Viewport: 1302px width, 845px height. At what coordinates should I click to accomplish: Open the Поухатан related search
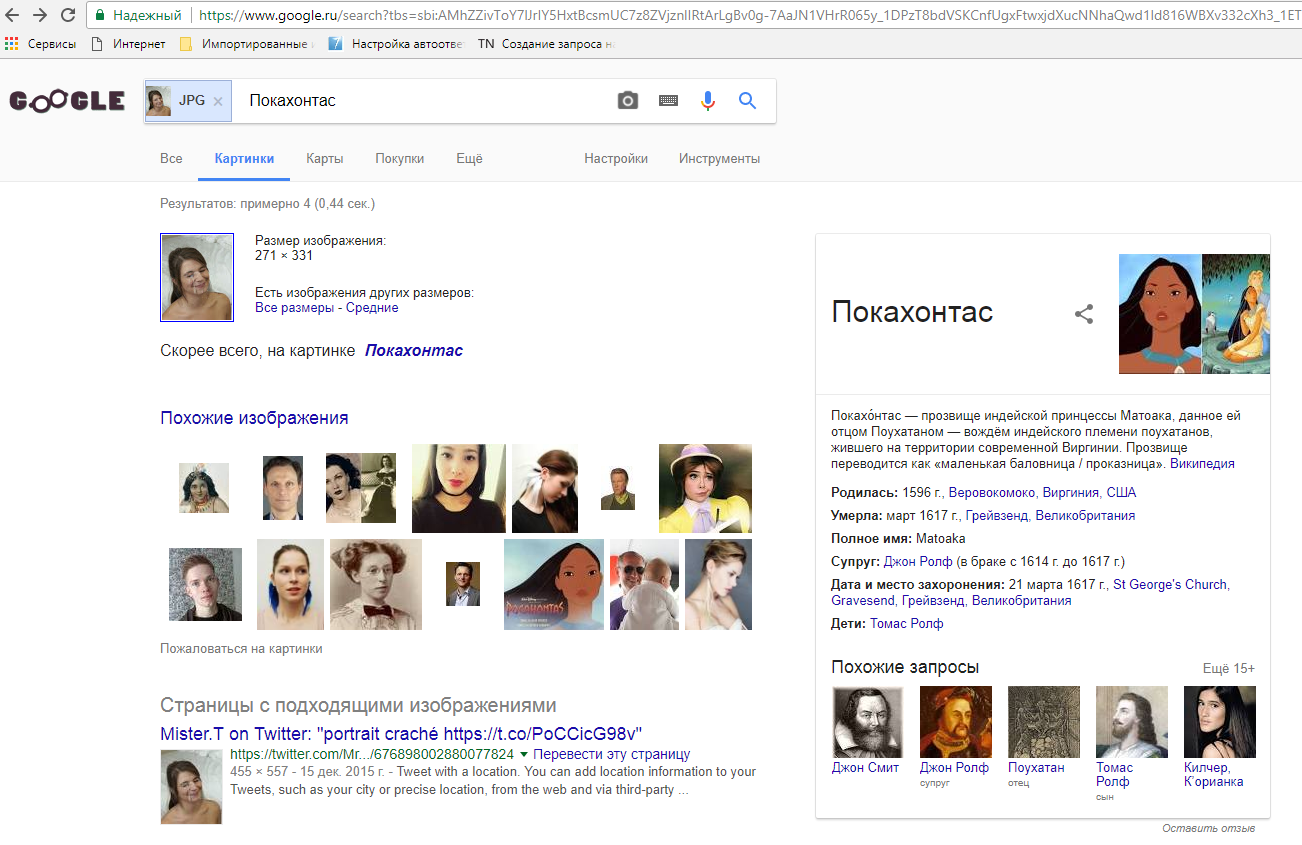[x=1043, y=730]
